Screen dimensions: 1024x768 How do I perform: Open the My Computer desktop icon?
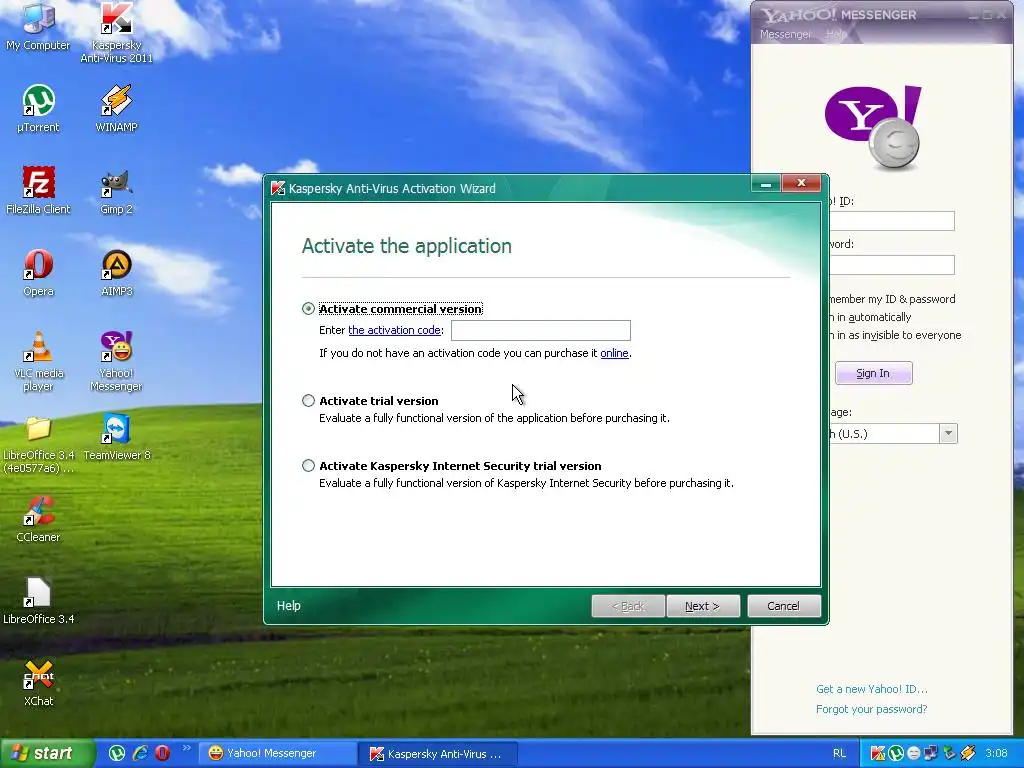point(38,26)
